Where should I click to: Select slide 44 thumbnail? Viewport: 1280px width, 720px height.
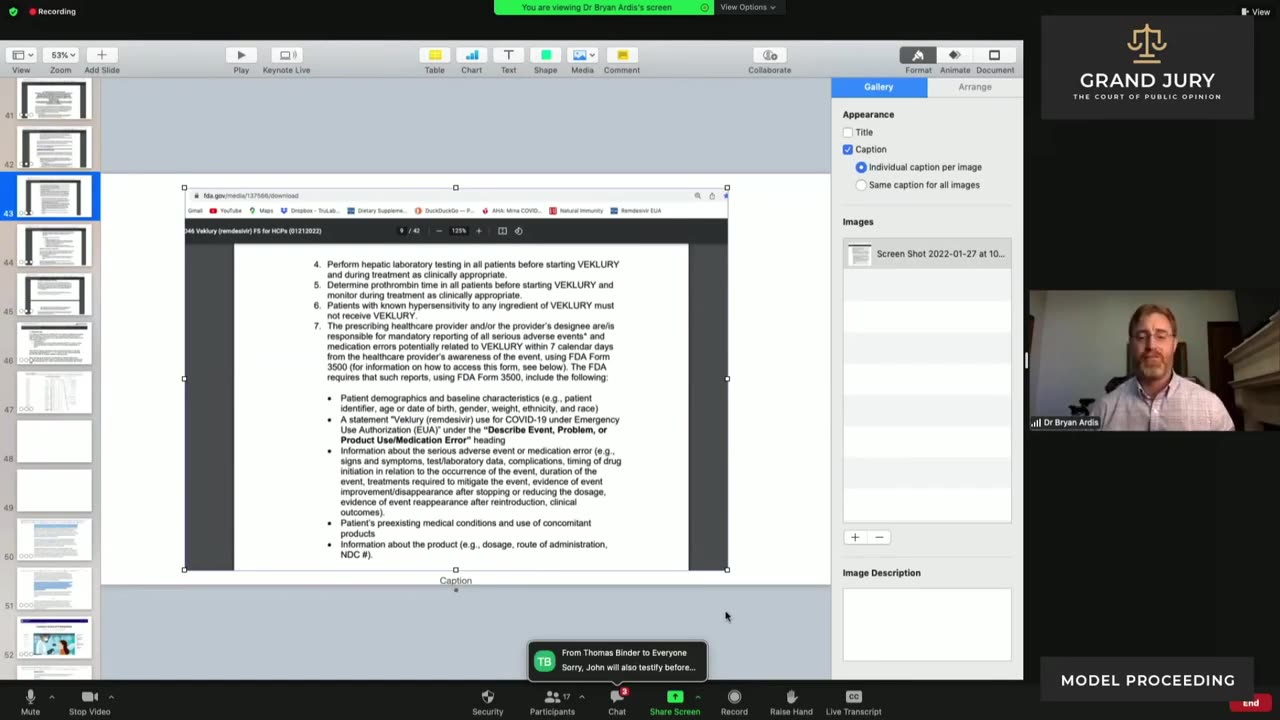[55, 247]
